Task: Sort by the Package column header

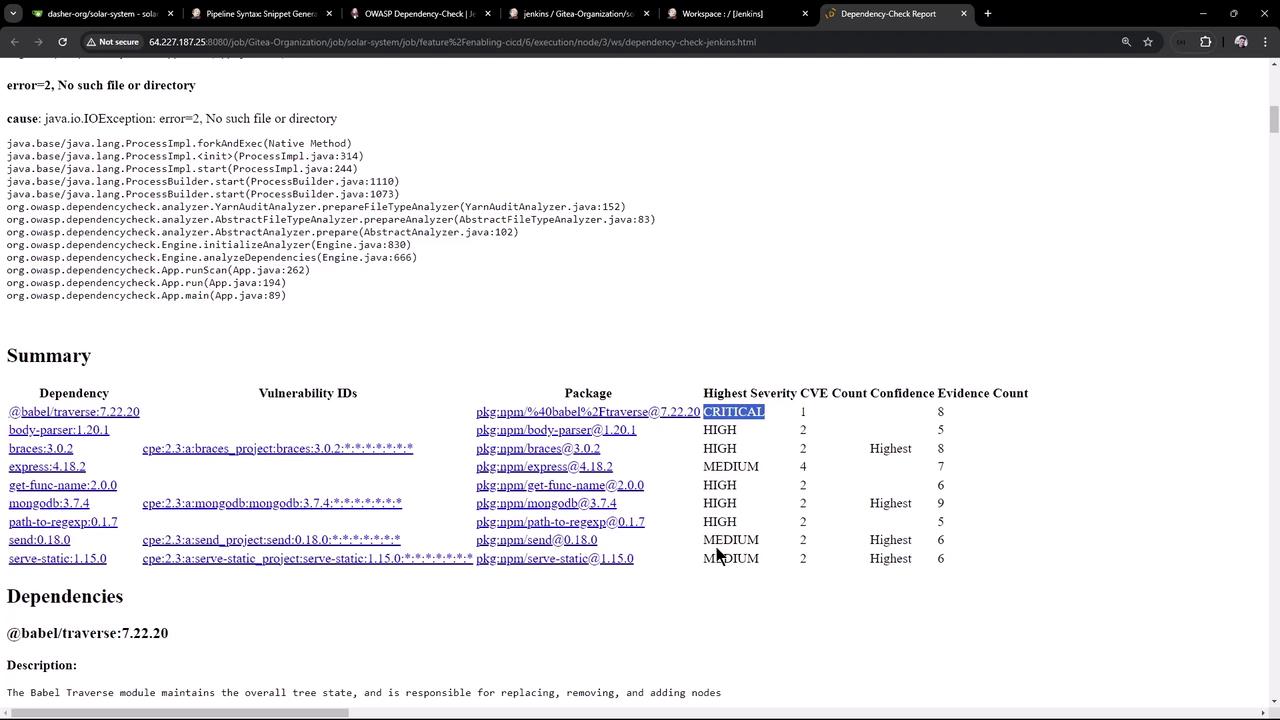Action: click(588, 393)
